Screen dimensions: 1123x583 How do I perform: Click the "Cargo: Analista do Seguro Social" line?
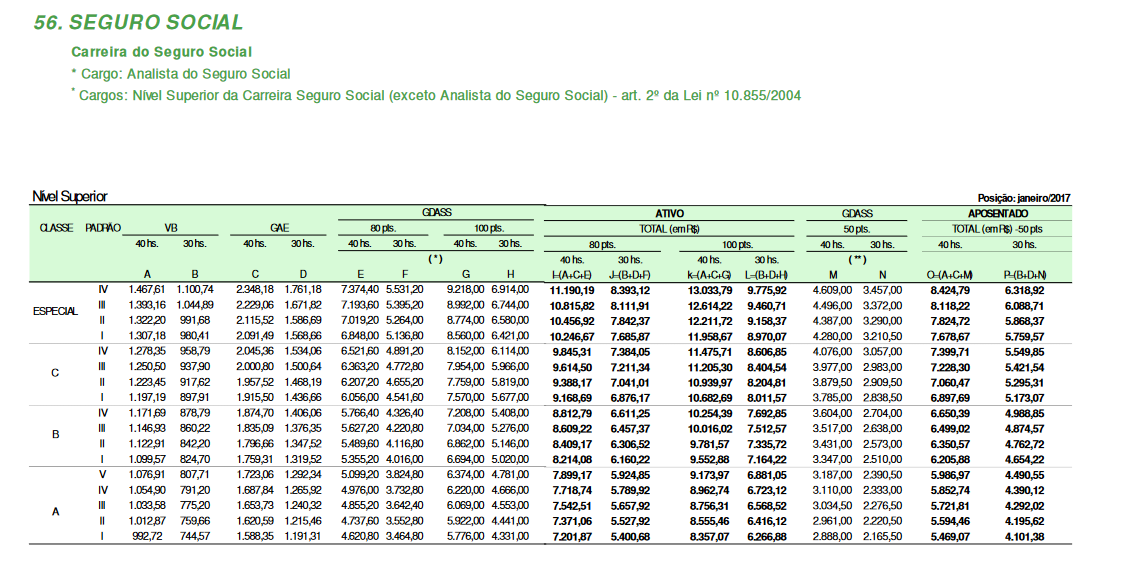point(184,73)
